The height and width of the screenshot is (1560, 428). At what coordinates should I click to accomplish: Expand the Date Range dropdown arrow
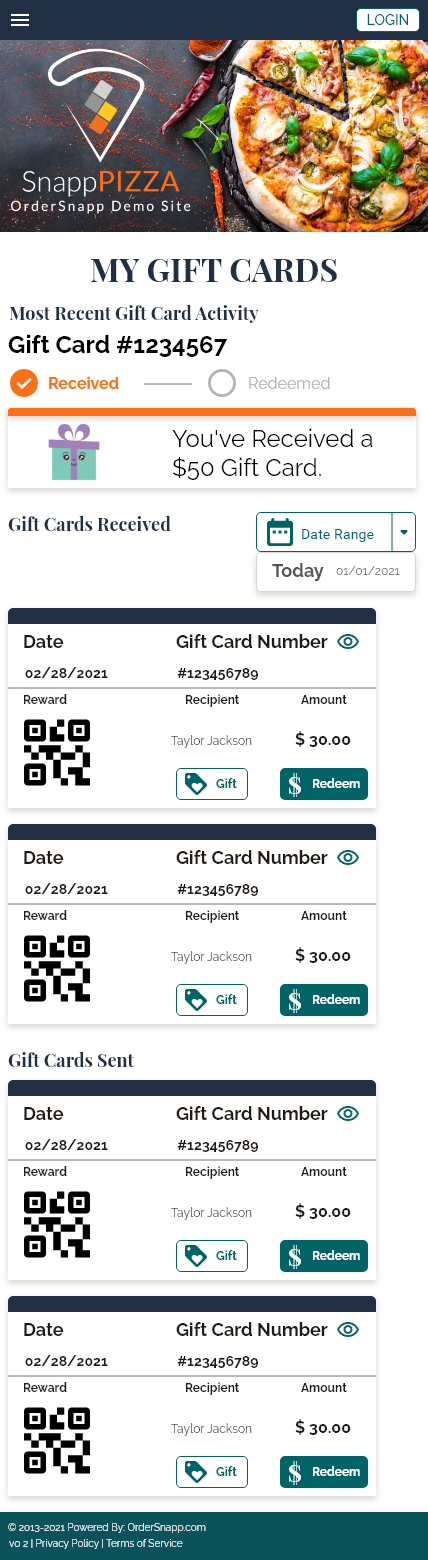[404, 533]
